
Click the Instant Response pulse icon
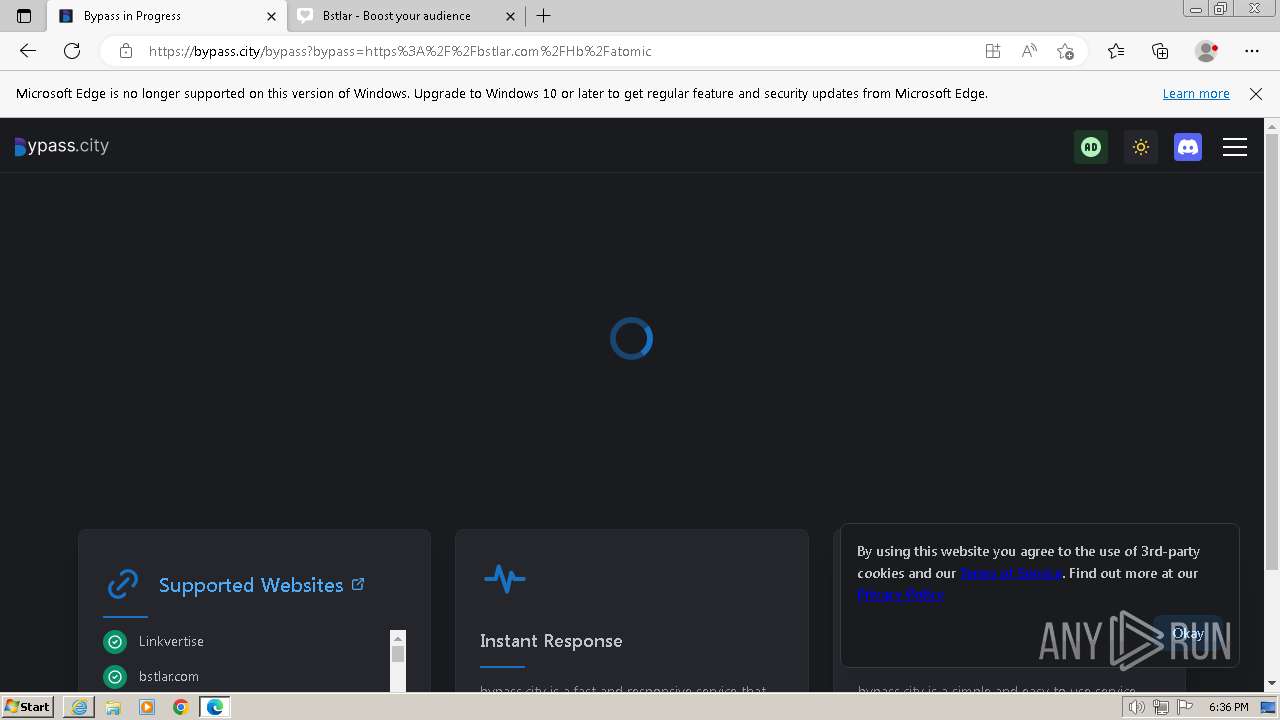pos(504,578)
